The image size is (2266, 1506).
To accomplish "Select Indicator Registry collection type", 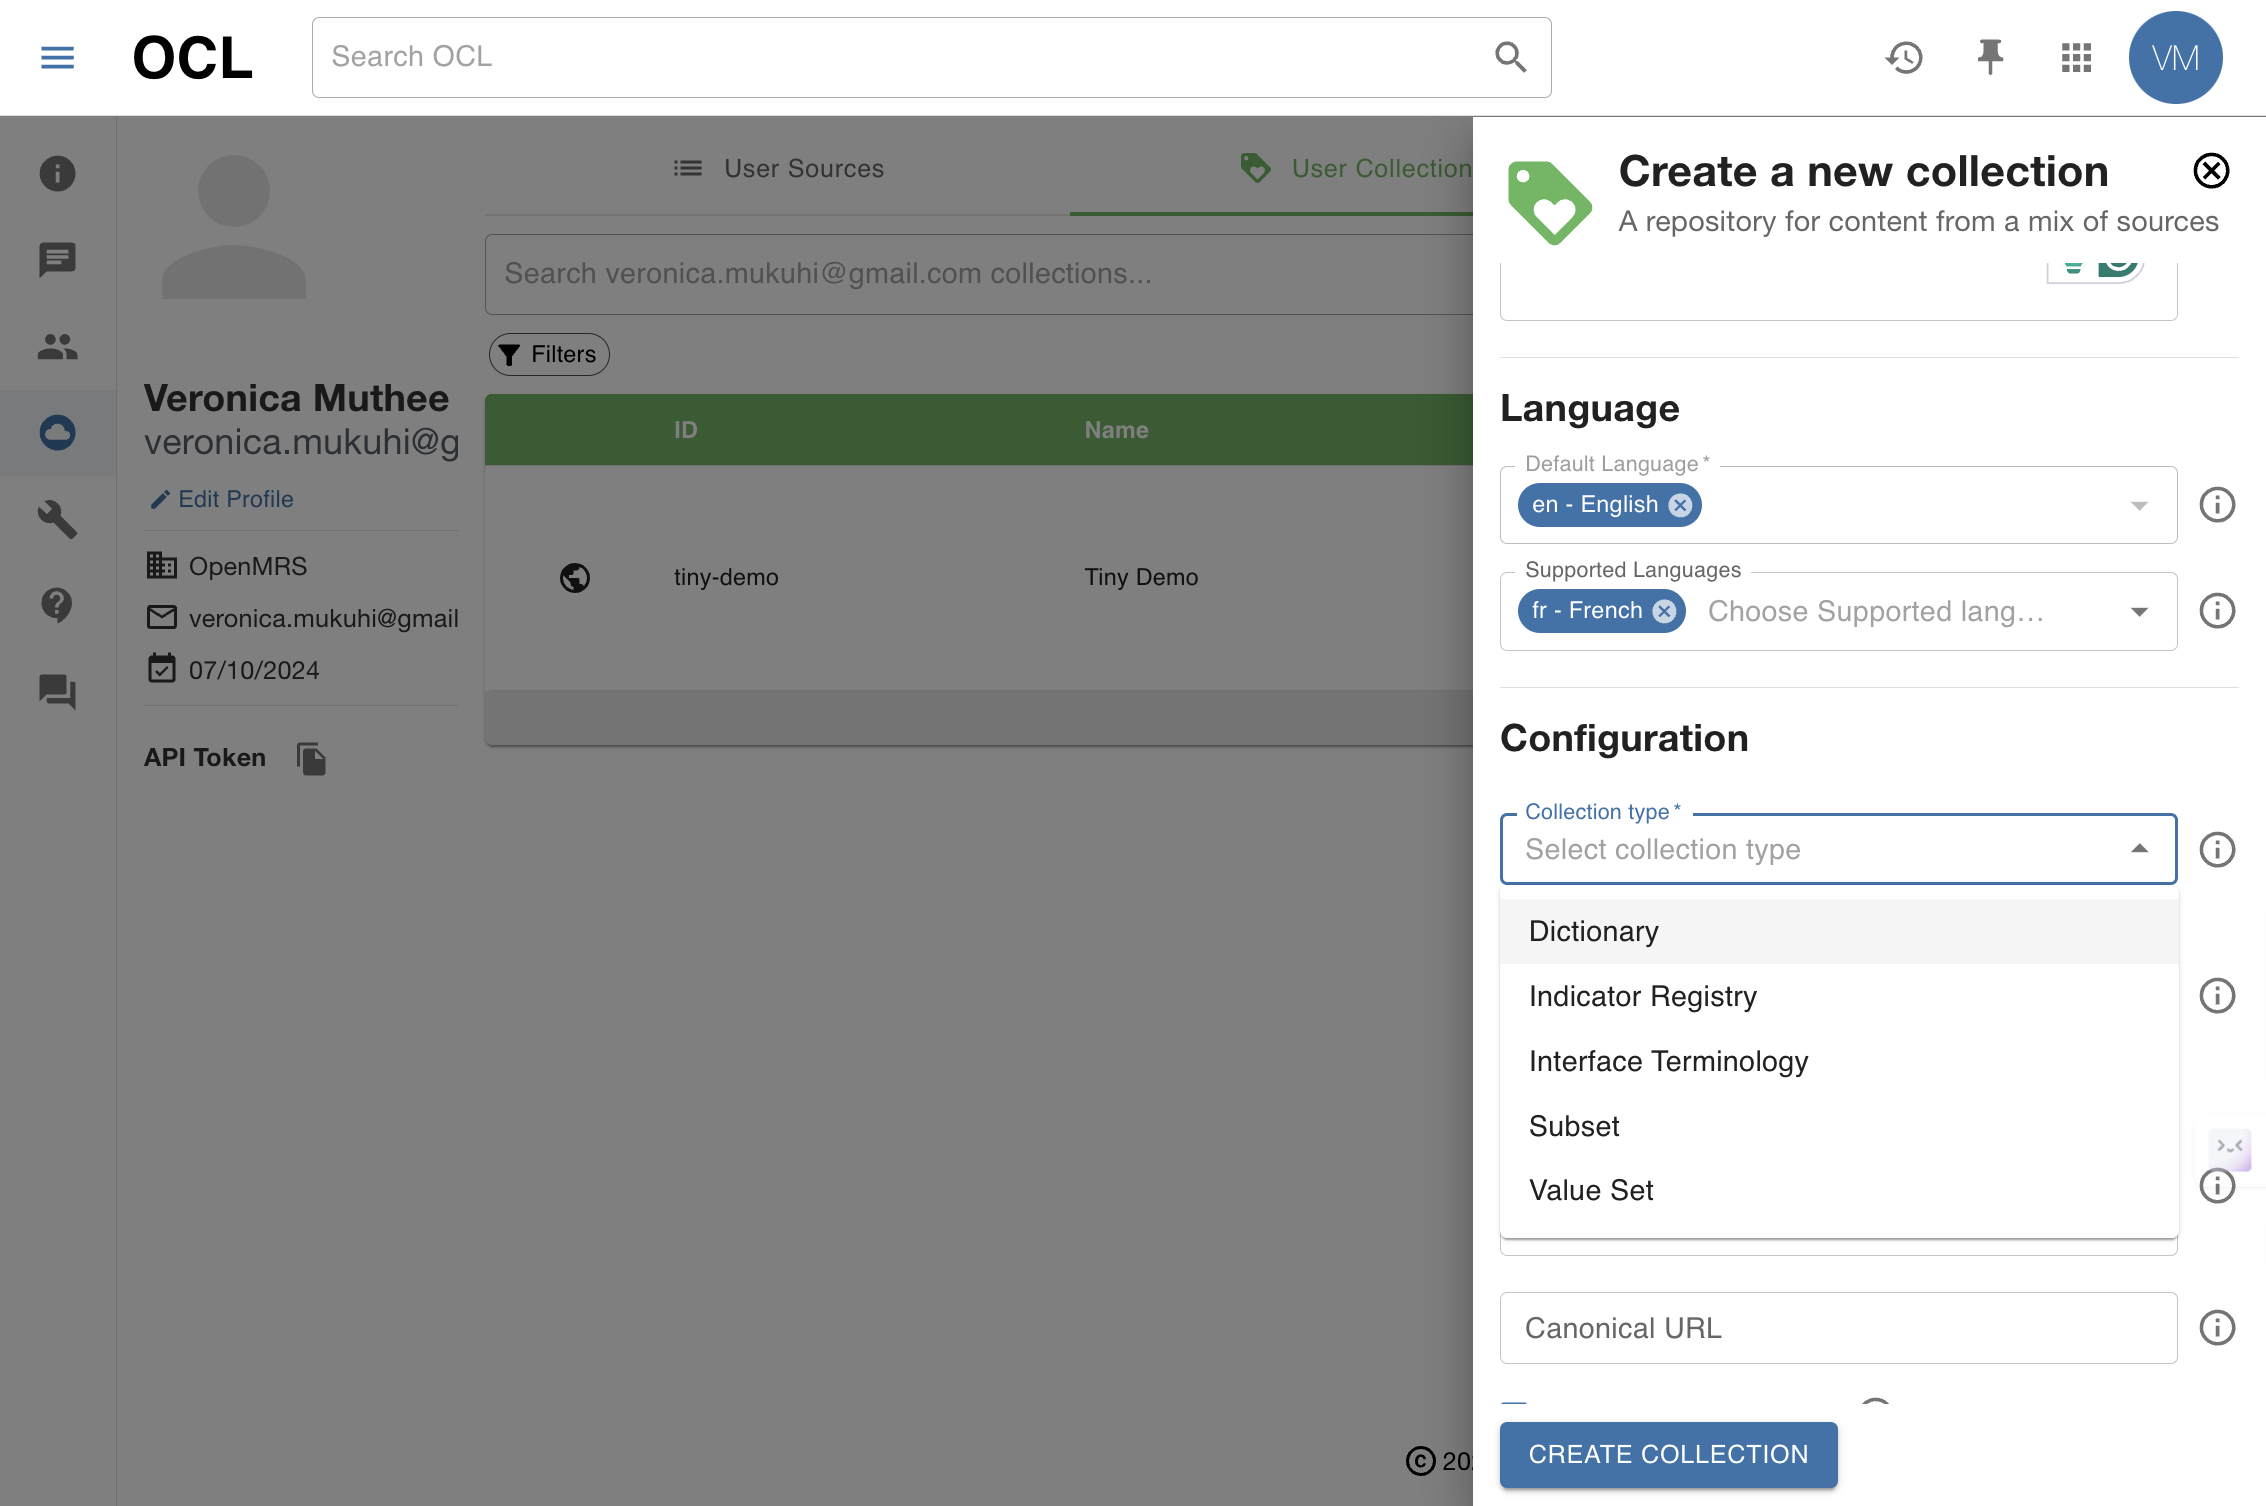I will (x=1838, y=996).
